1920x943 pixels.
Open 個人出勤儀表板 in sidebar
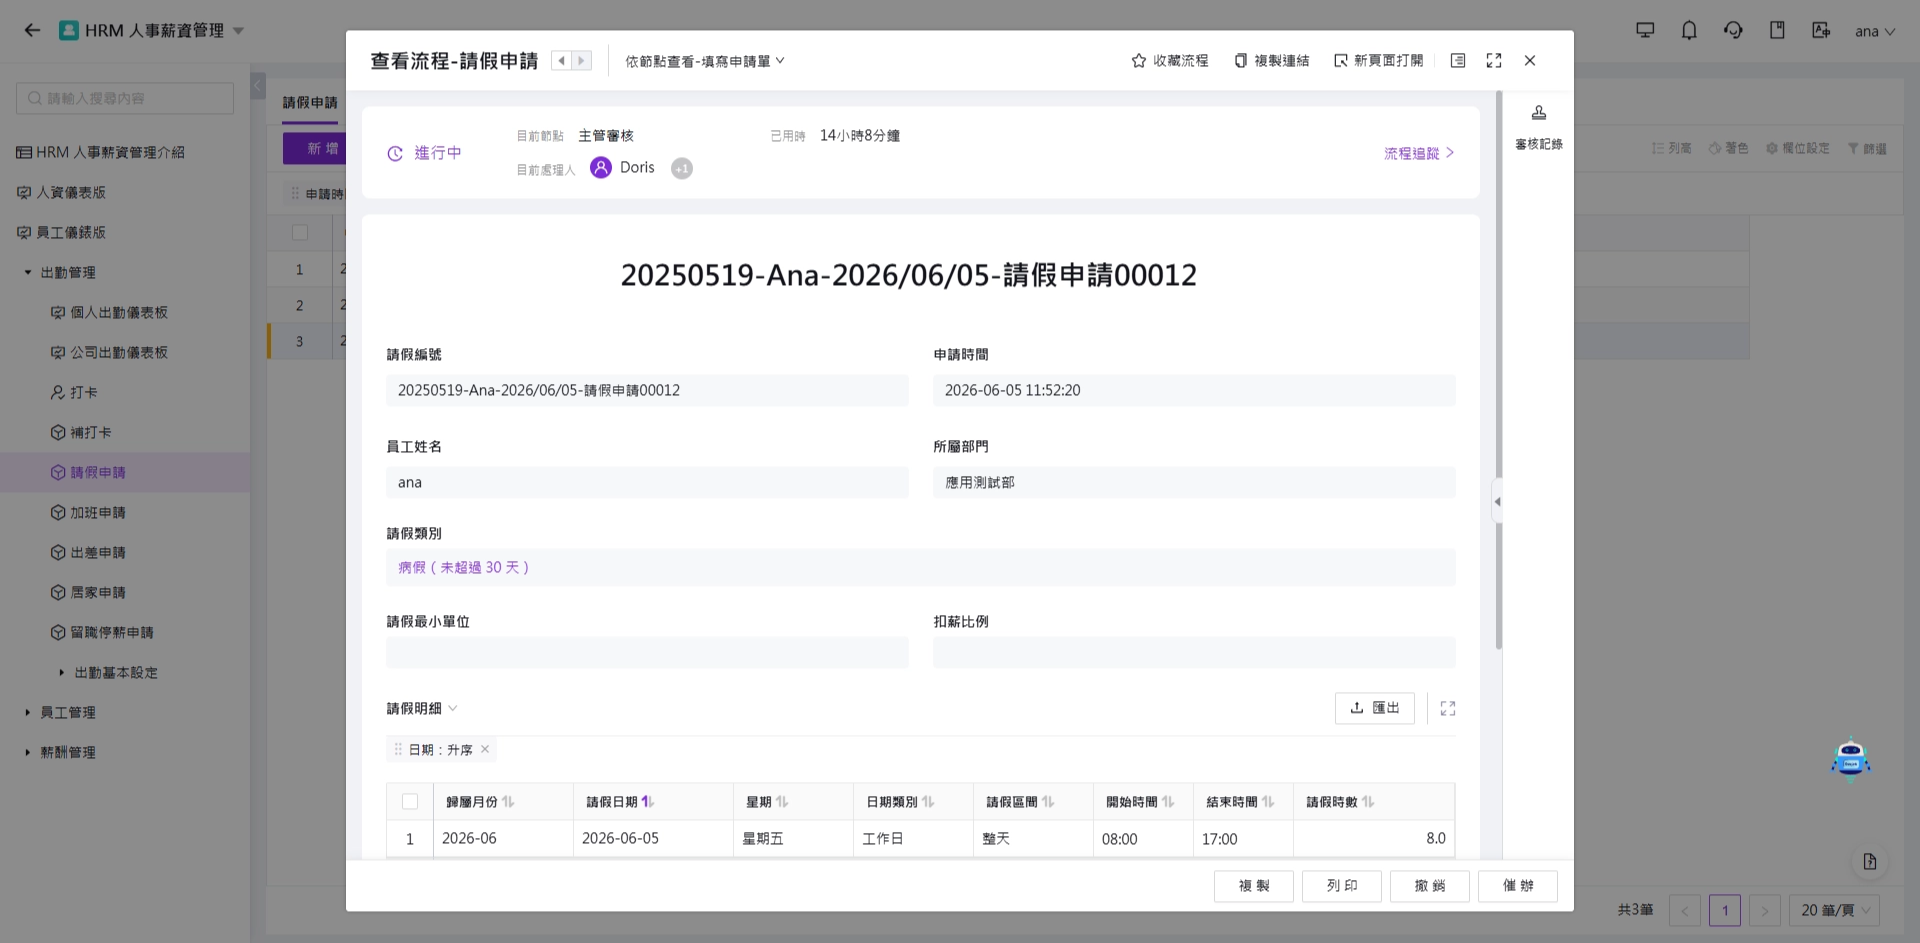tap(109, 312)
